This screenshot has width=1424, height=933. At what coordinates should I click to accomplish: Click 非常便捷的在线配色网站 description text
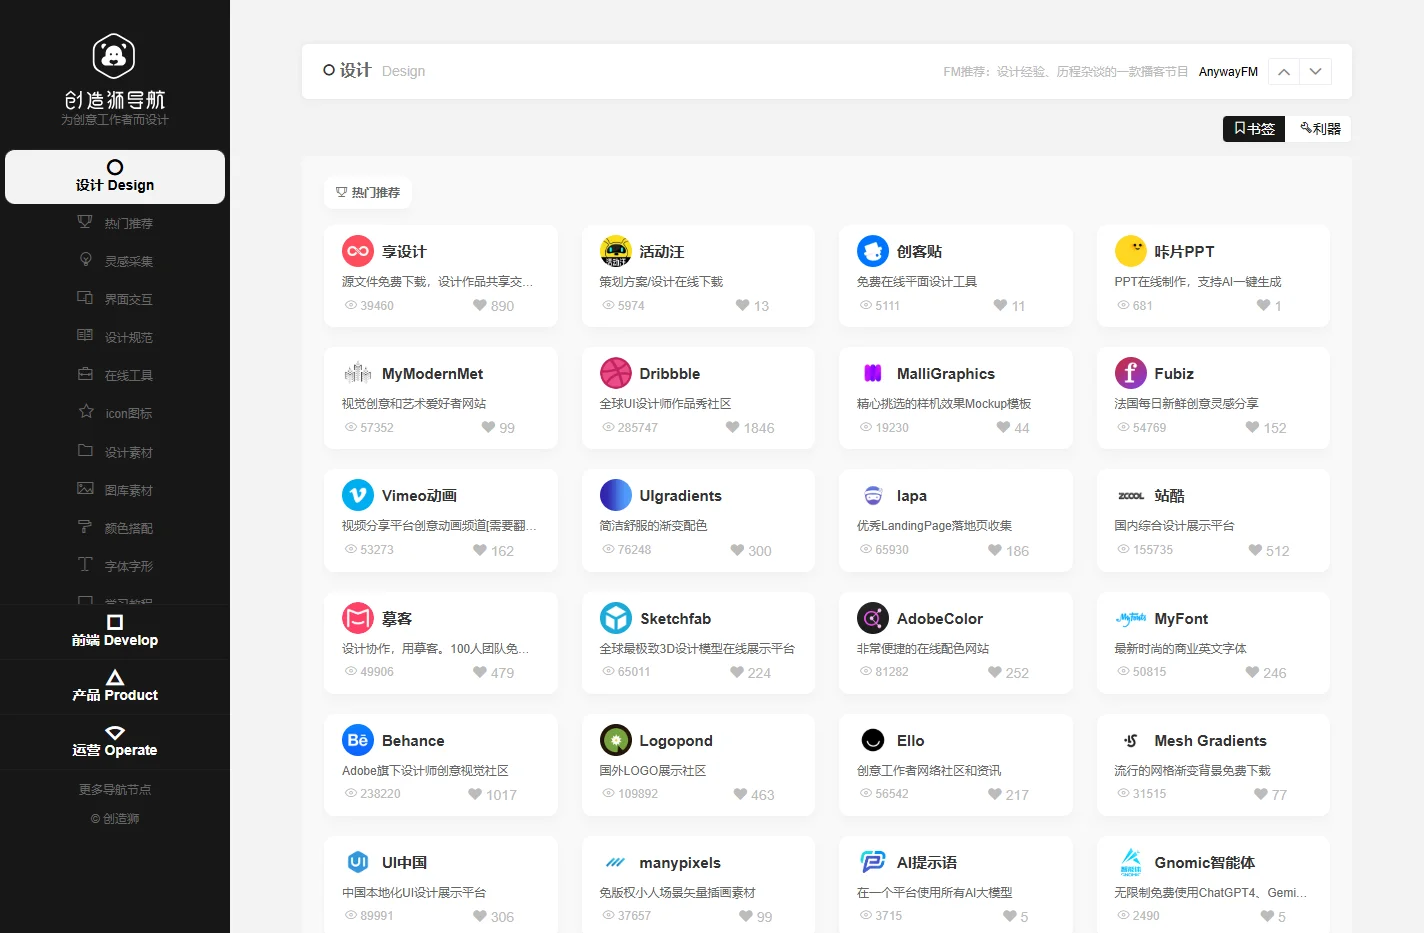(923, 648)
